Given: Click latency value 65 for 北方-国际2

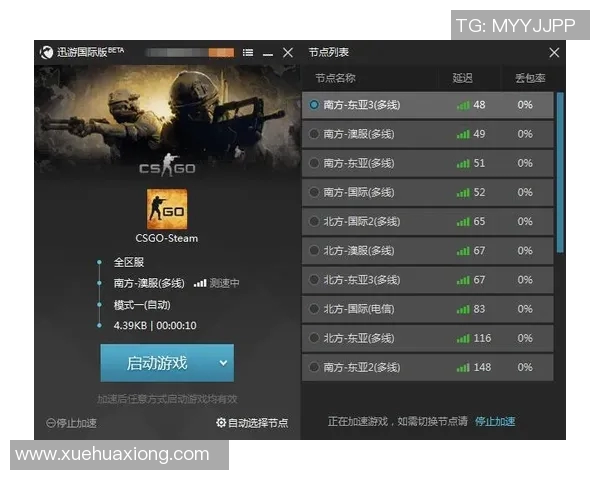Looking at the screenshot, I should (x=479, y=221).
